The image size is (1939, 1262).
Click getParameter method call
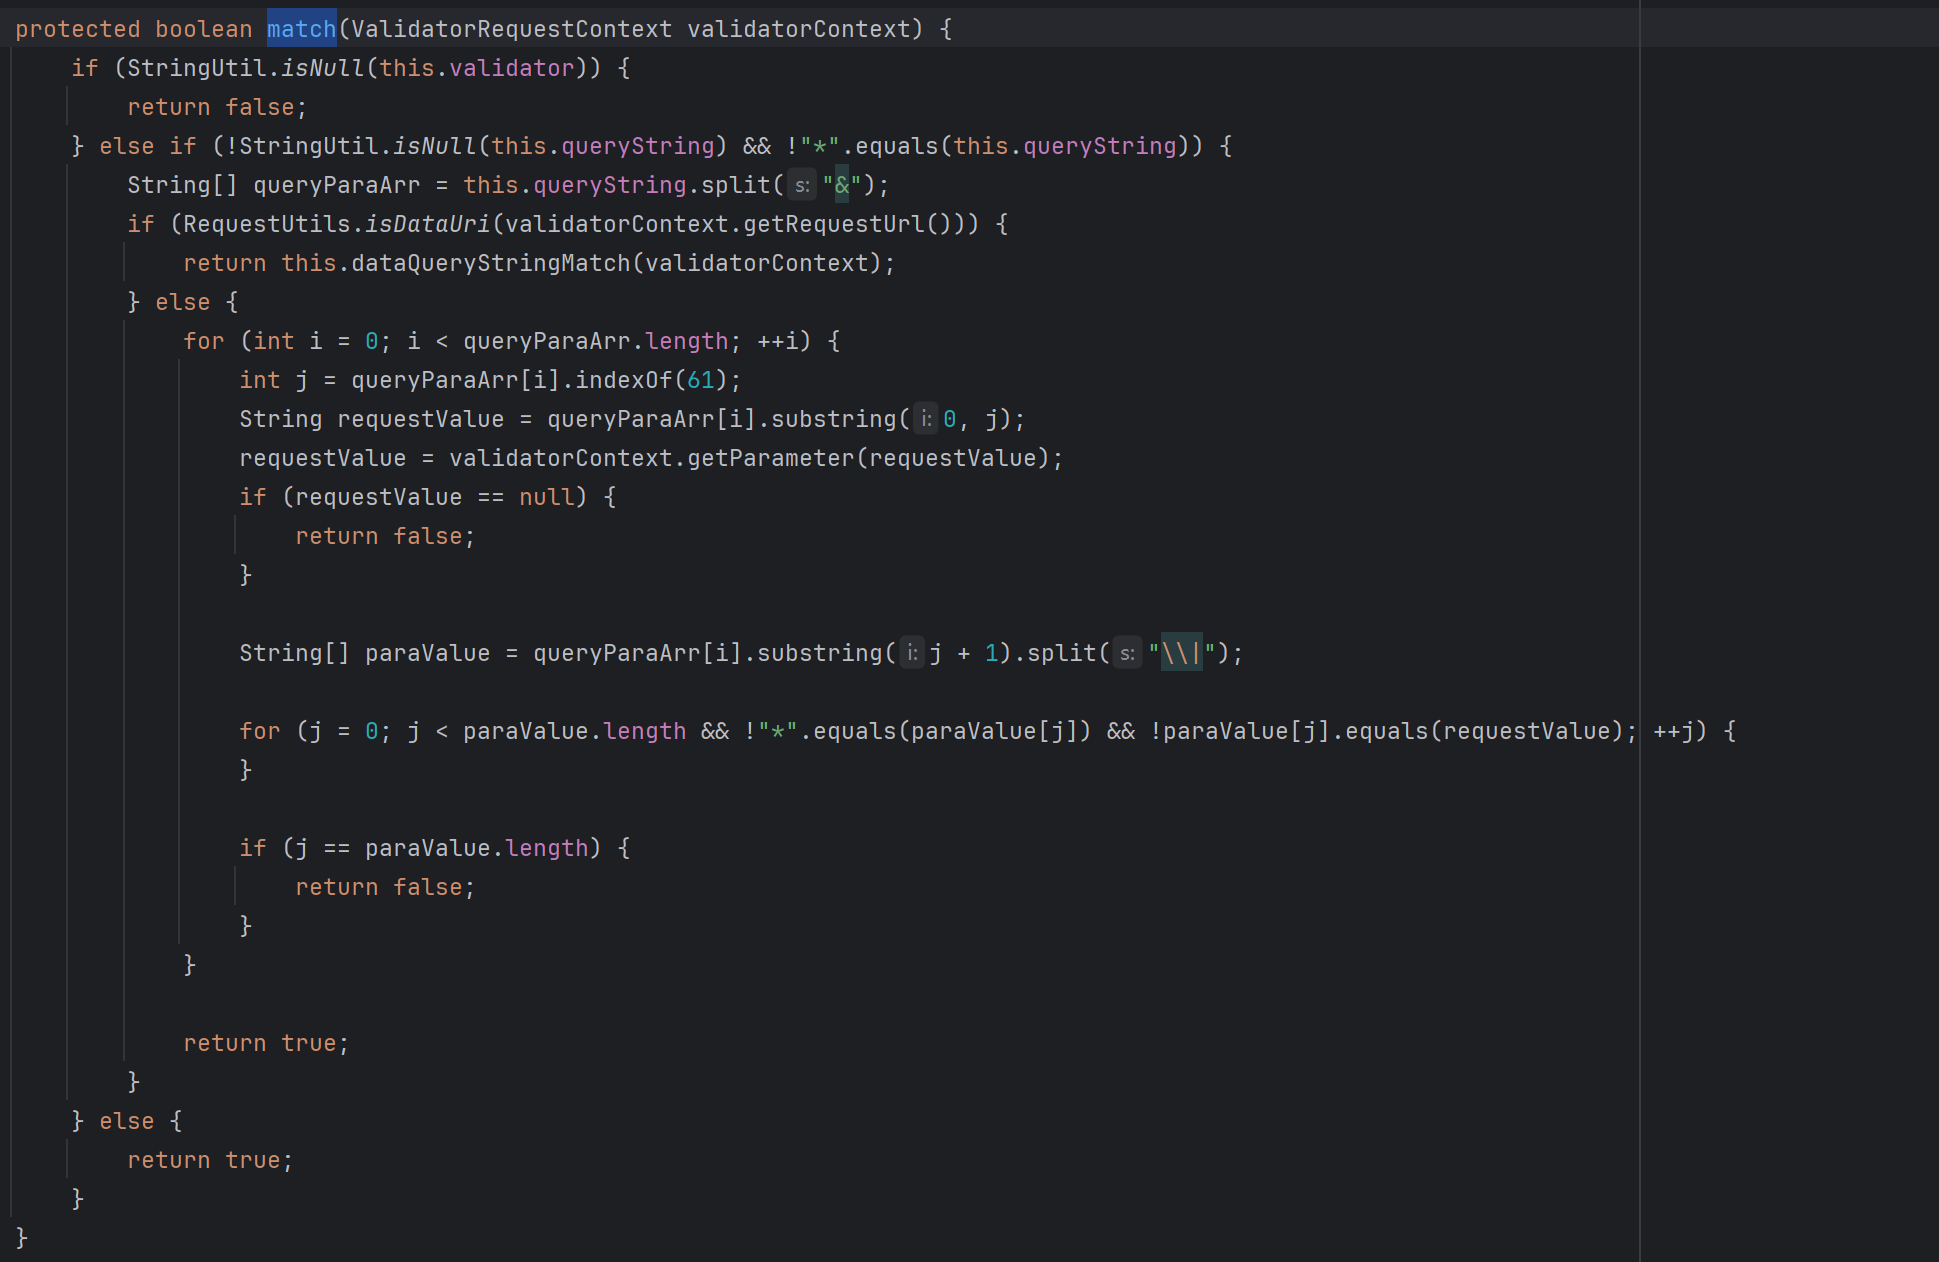[770, 458]
